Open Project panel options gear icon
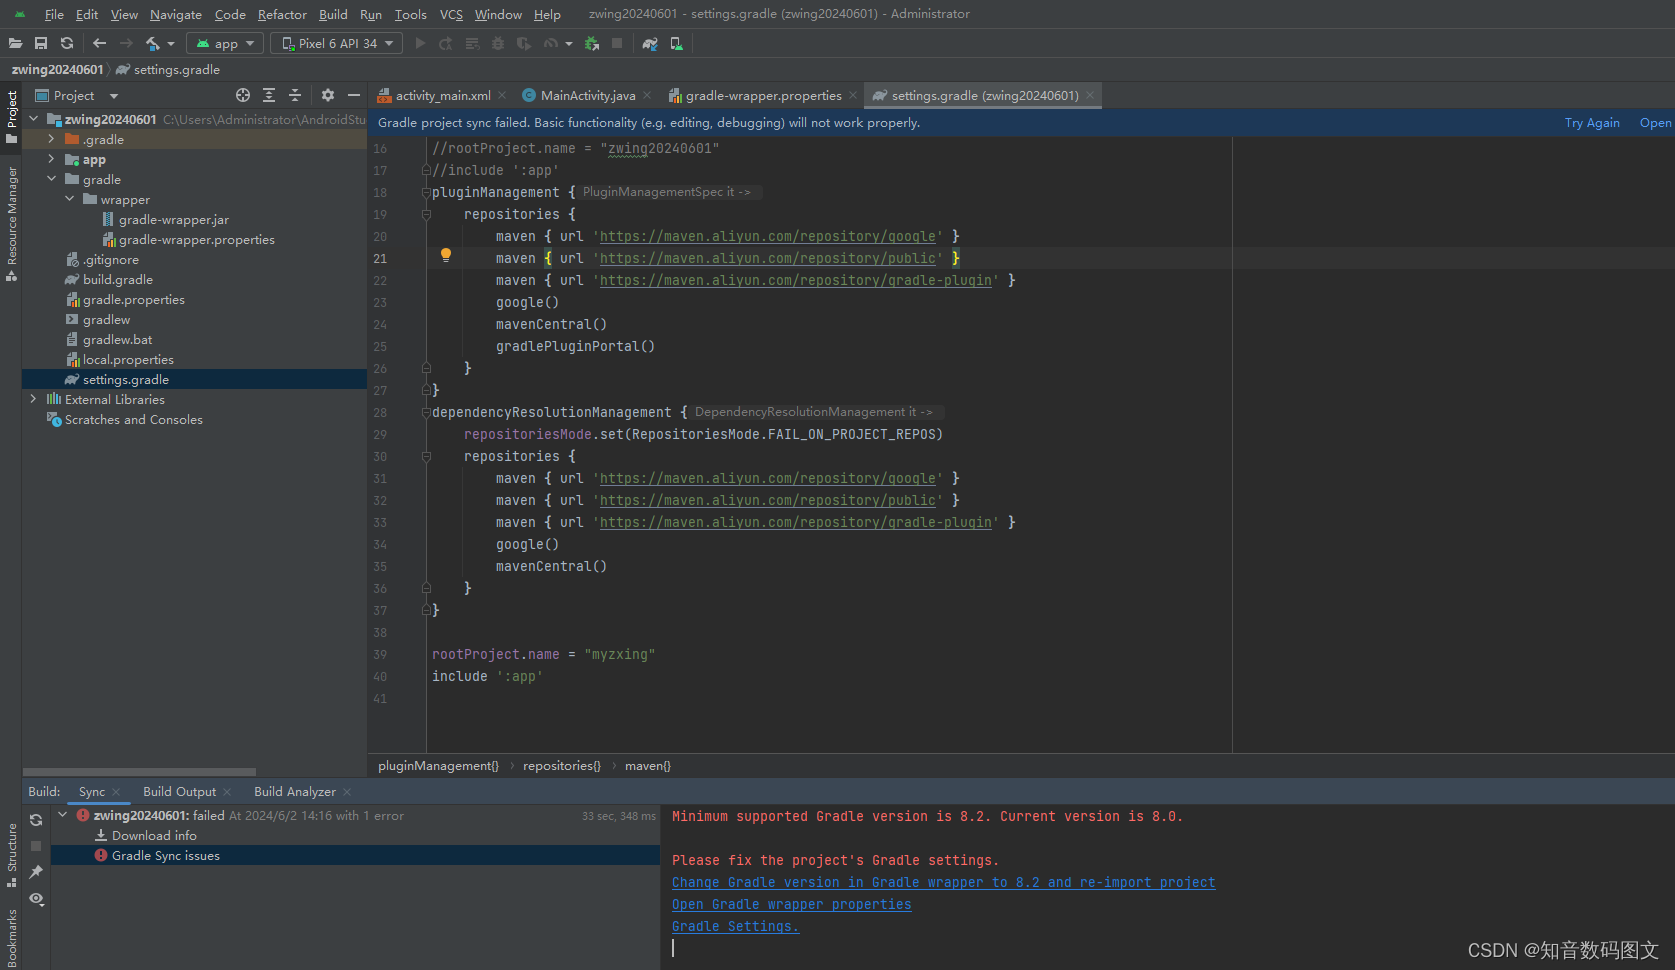The width and height of the screenshot is (1675, 970). (x=328, y=95)
